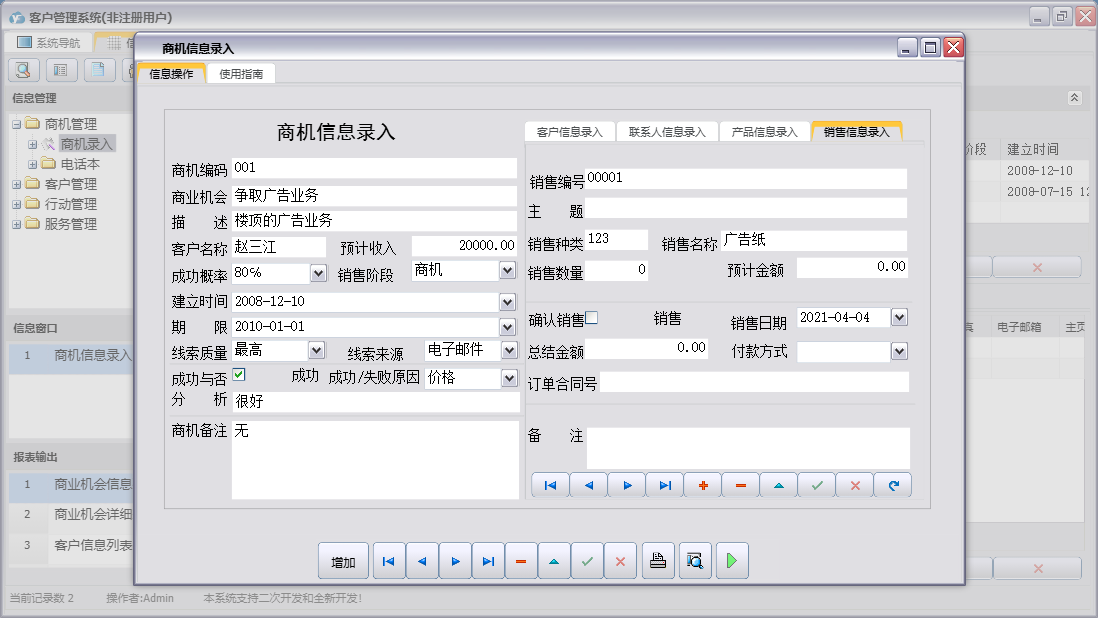Jump to first record using the bottom toolbar
The width and height of the screenshot is (1098, 618).
[388, 562]
